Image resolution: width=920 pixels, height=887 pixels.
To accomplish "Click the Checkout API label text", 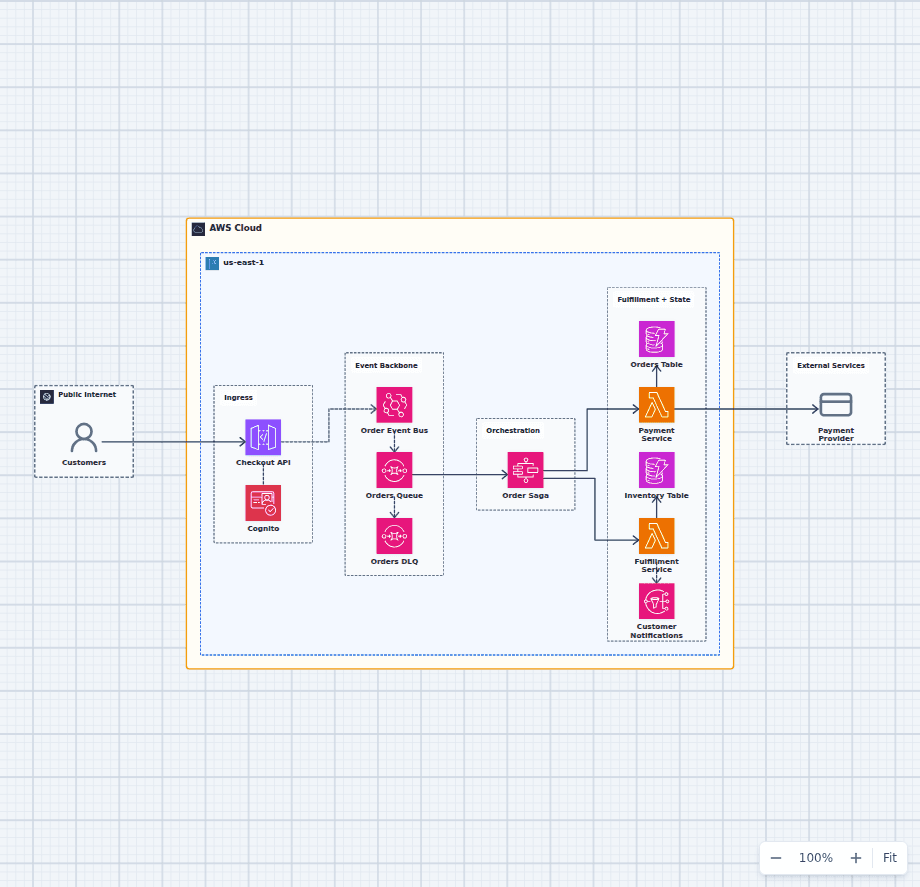I will click(x=263, y=462).
